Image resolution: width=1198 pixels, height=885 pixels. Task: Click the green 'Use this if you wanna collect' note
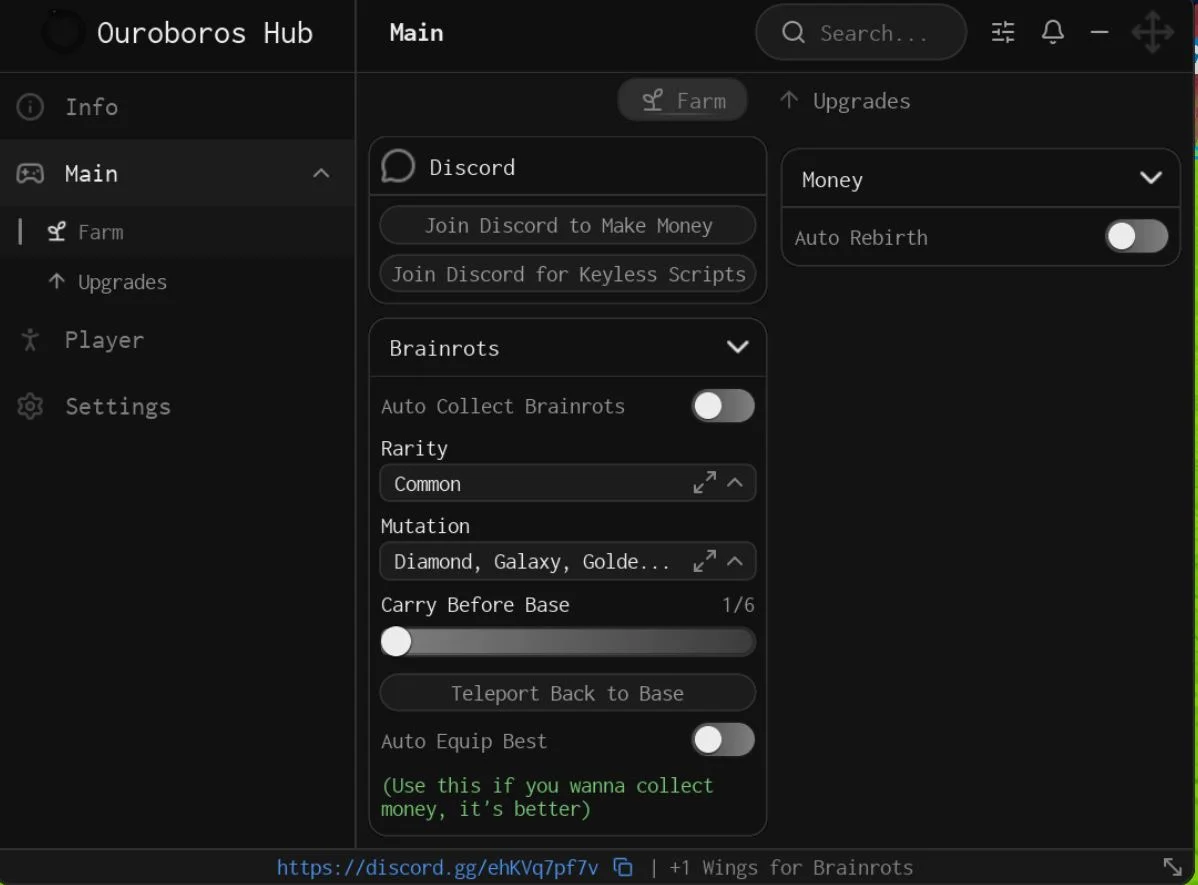click(x=547, y=797)
